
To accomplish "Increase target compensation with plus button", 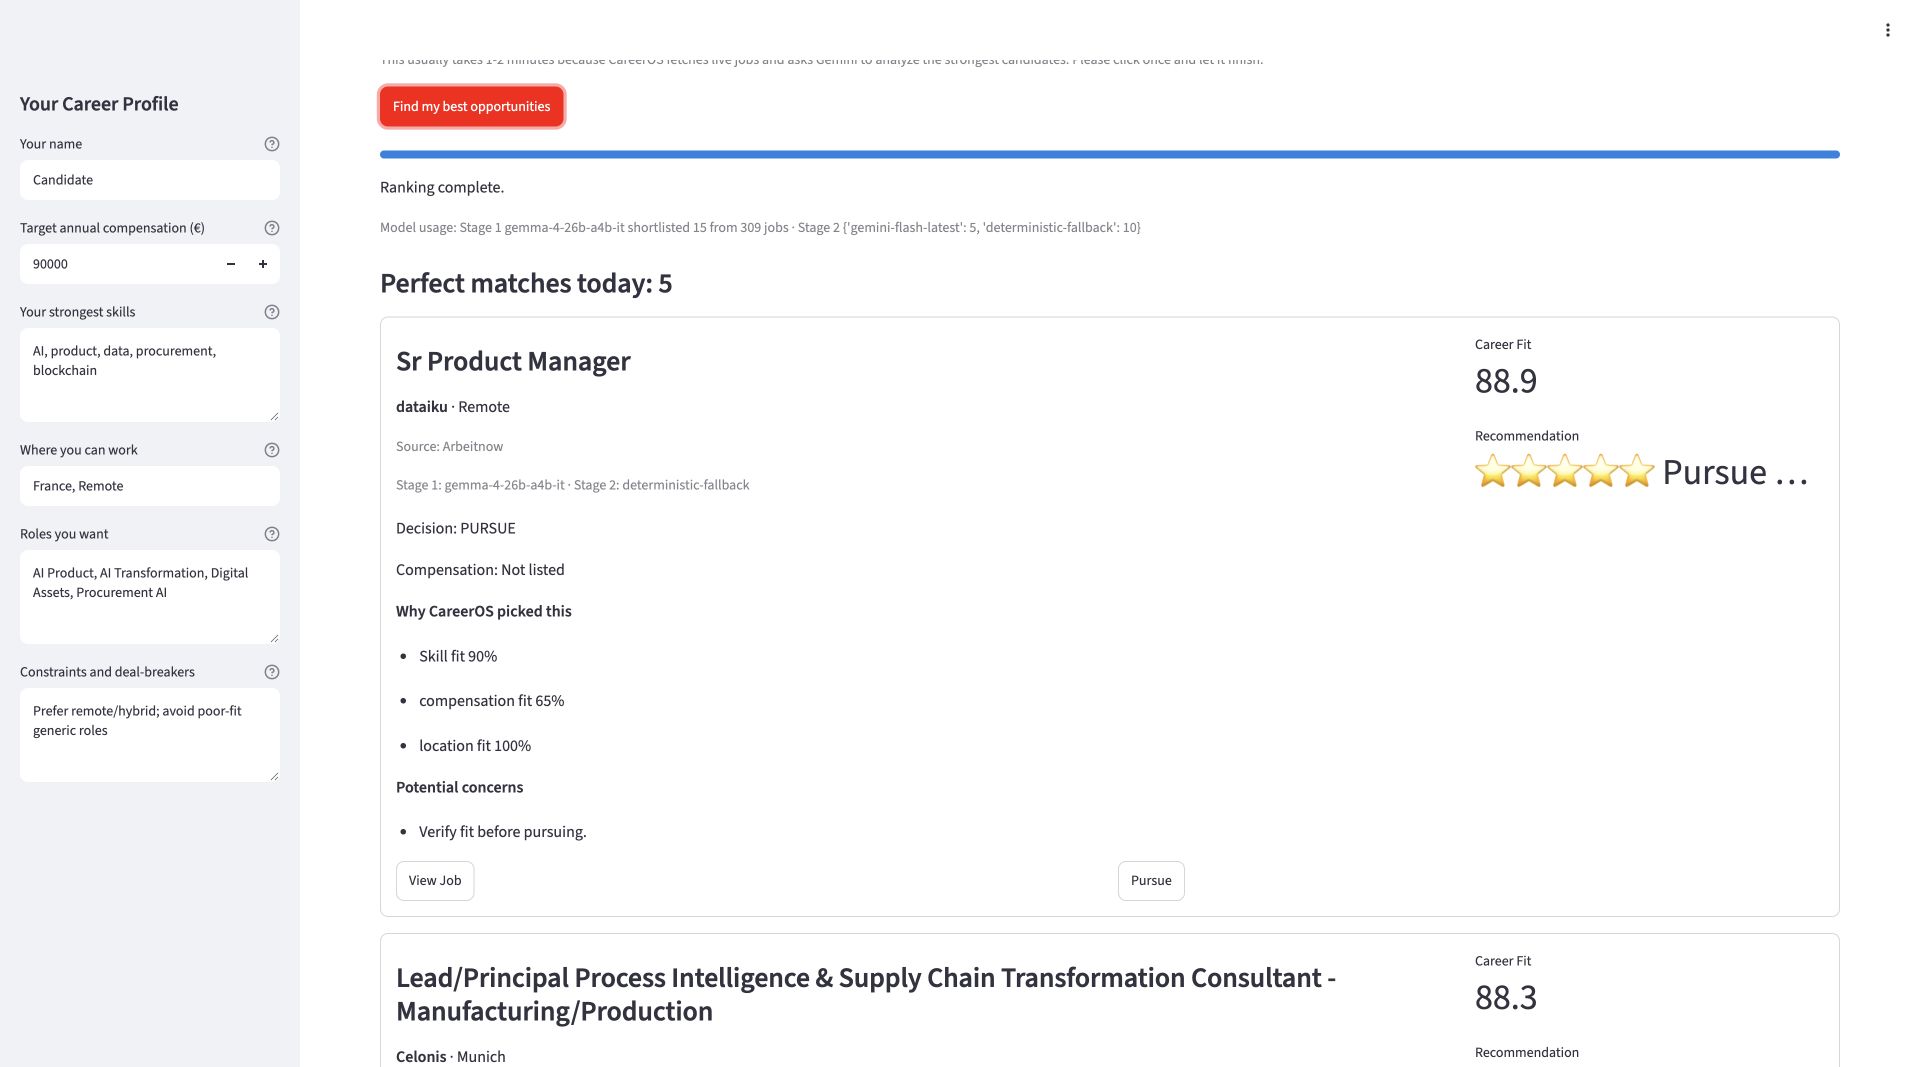I will point(263,264).
